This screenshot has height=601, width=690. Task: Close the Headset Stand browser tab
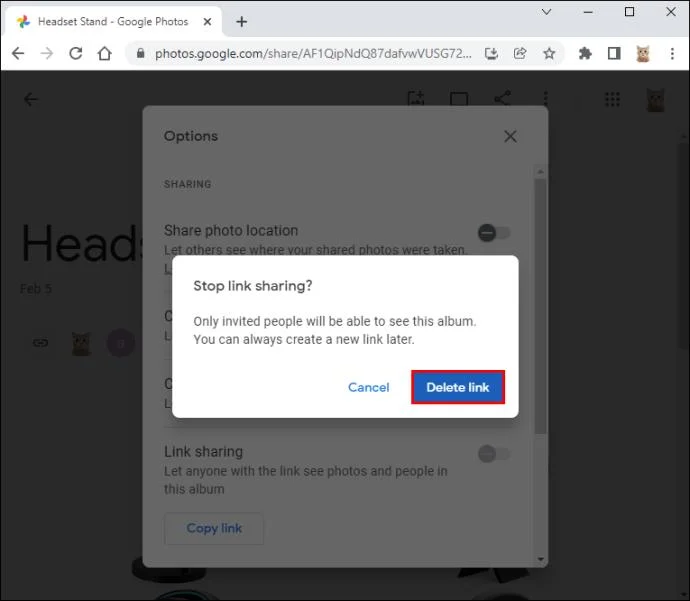tap(207, 22)
